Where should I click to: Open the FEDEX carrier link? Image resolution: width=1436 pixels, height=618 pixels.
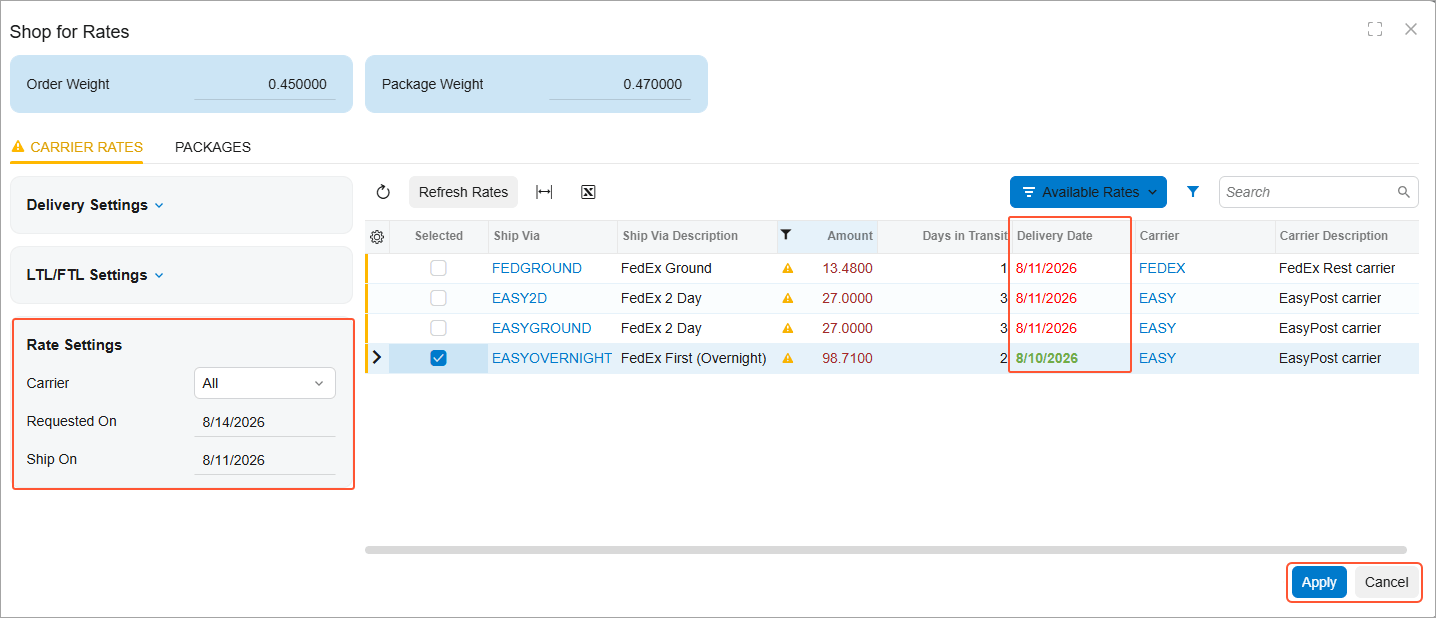click(1162, 268)
